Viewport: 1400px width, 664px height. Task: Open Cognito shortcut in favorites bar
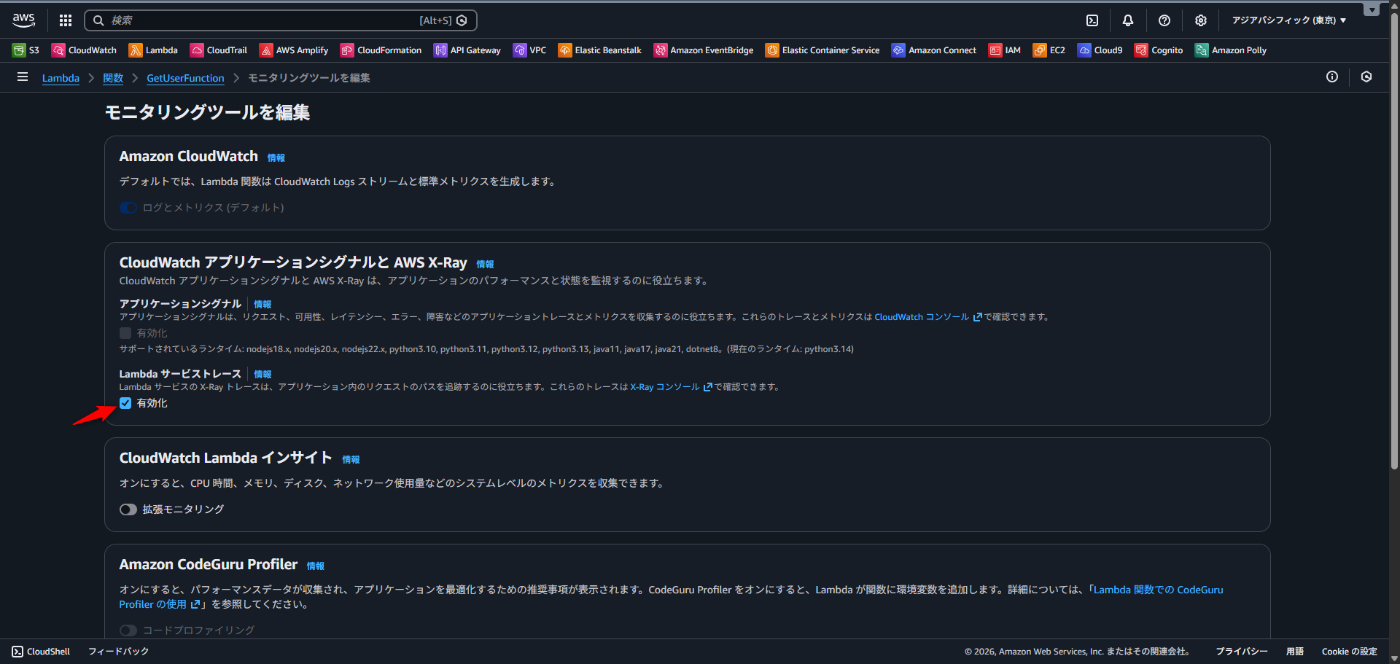point(1159,50)
